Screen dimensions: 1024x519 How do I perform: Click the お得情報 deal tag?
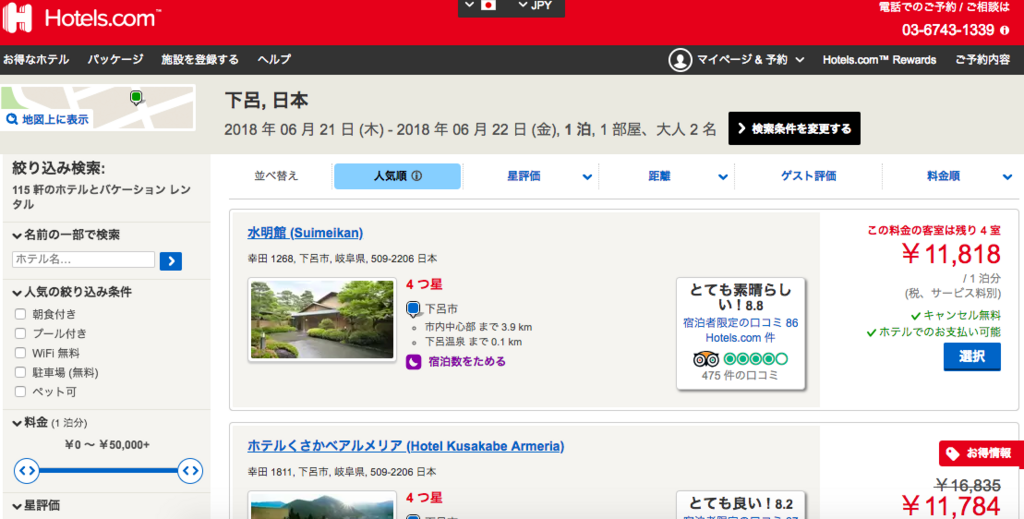pos(981,454)
